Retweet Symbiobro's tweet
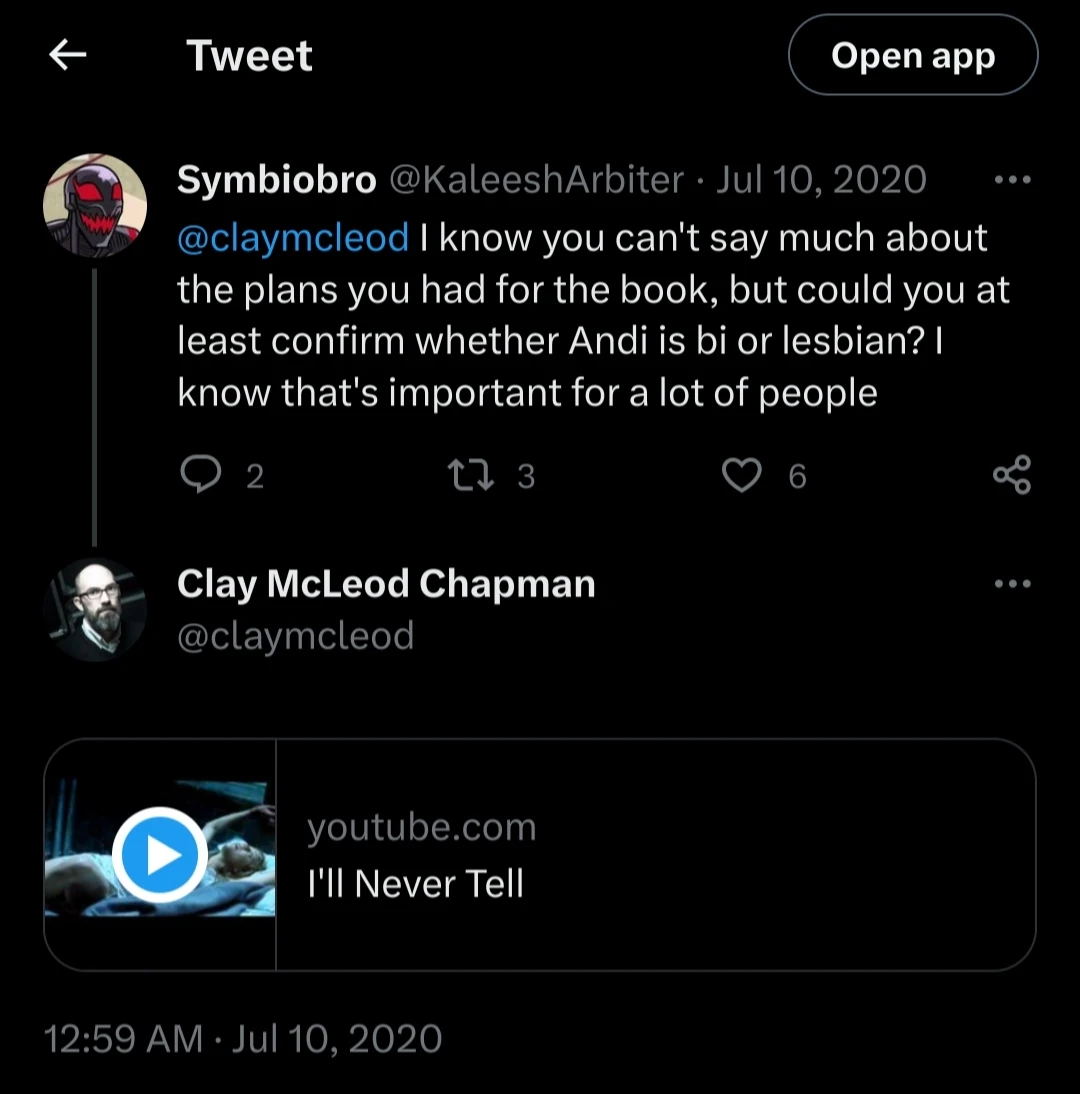 coord(472,475)
